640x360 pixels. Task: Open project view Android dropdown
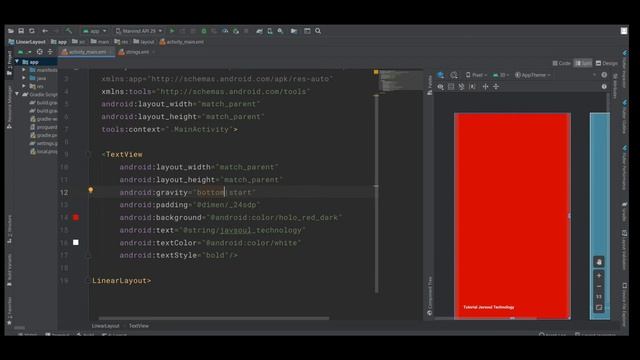pos(24,52)
